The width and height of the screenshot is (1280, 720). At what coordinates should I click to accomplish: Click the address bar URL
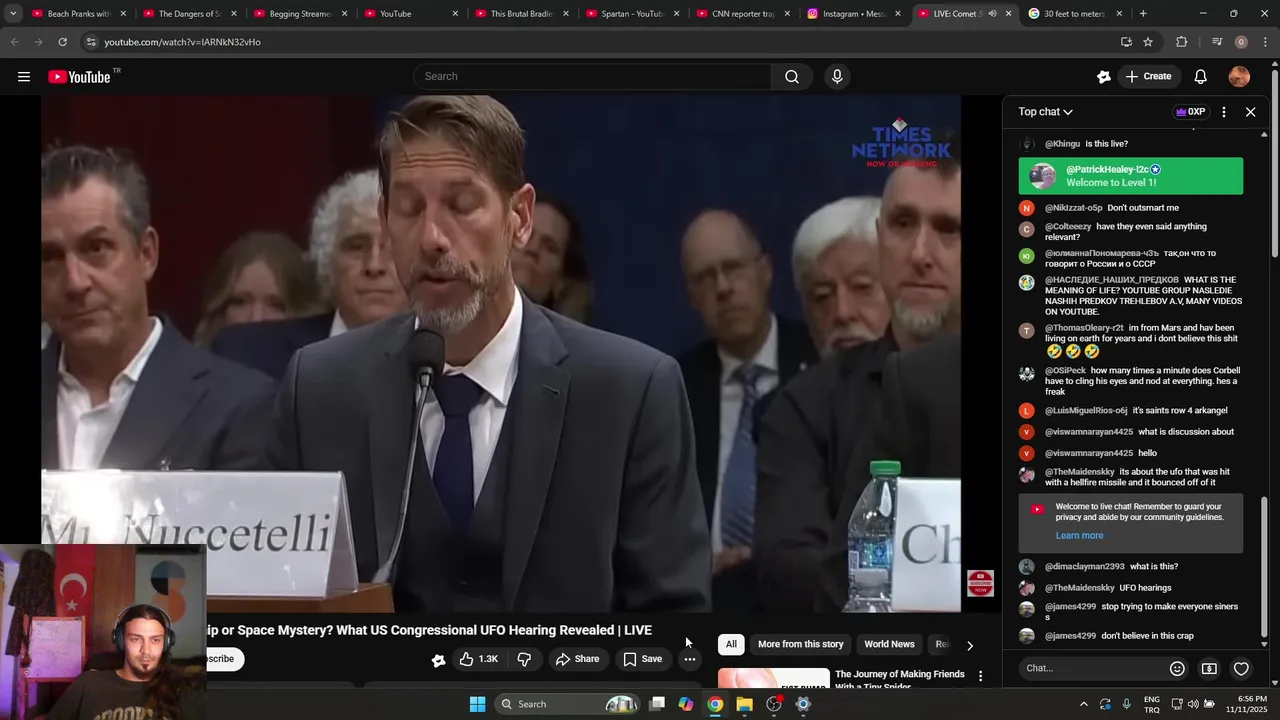click(x=183, y=42)
